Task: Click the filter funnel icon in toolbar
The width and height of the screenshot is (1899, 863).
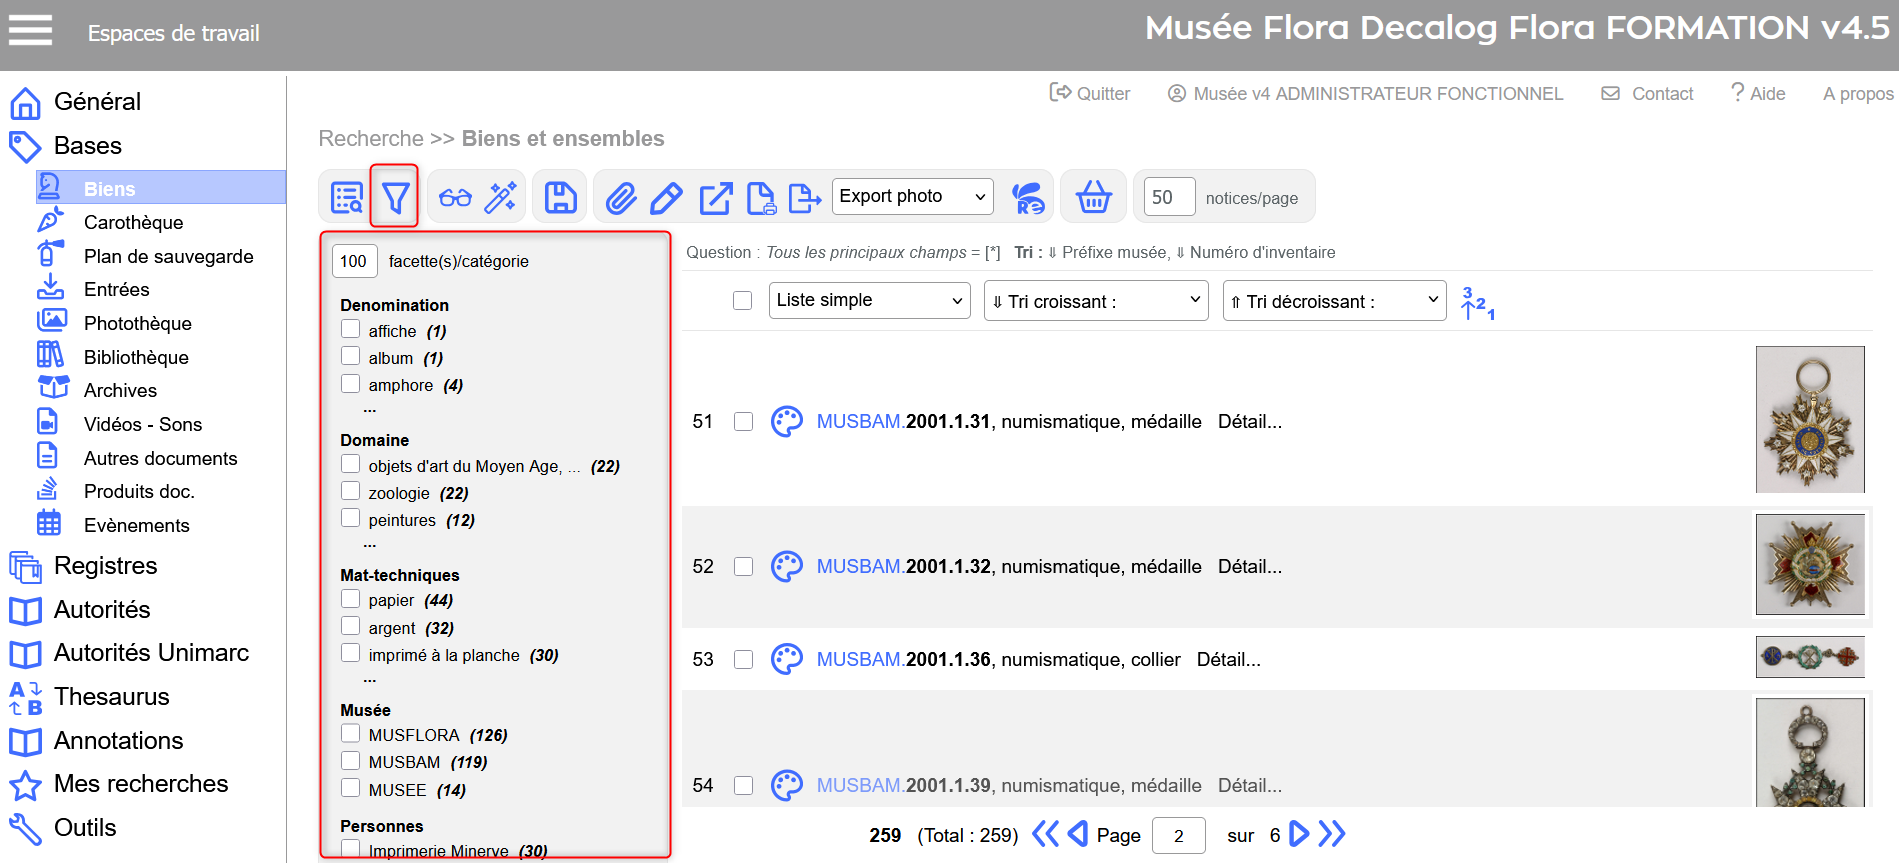Action: [x=395, y=197]
